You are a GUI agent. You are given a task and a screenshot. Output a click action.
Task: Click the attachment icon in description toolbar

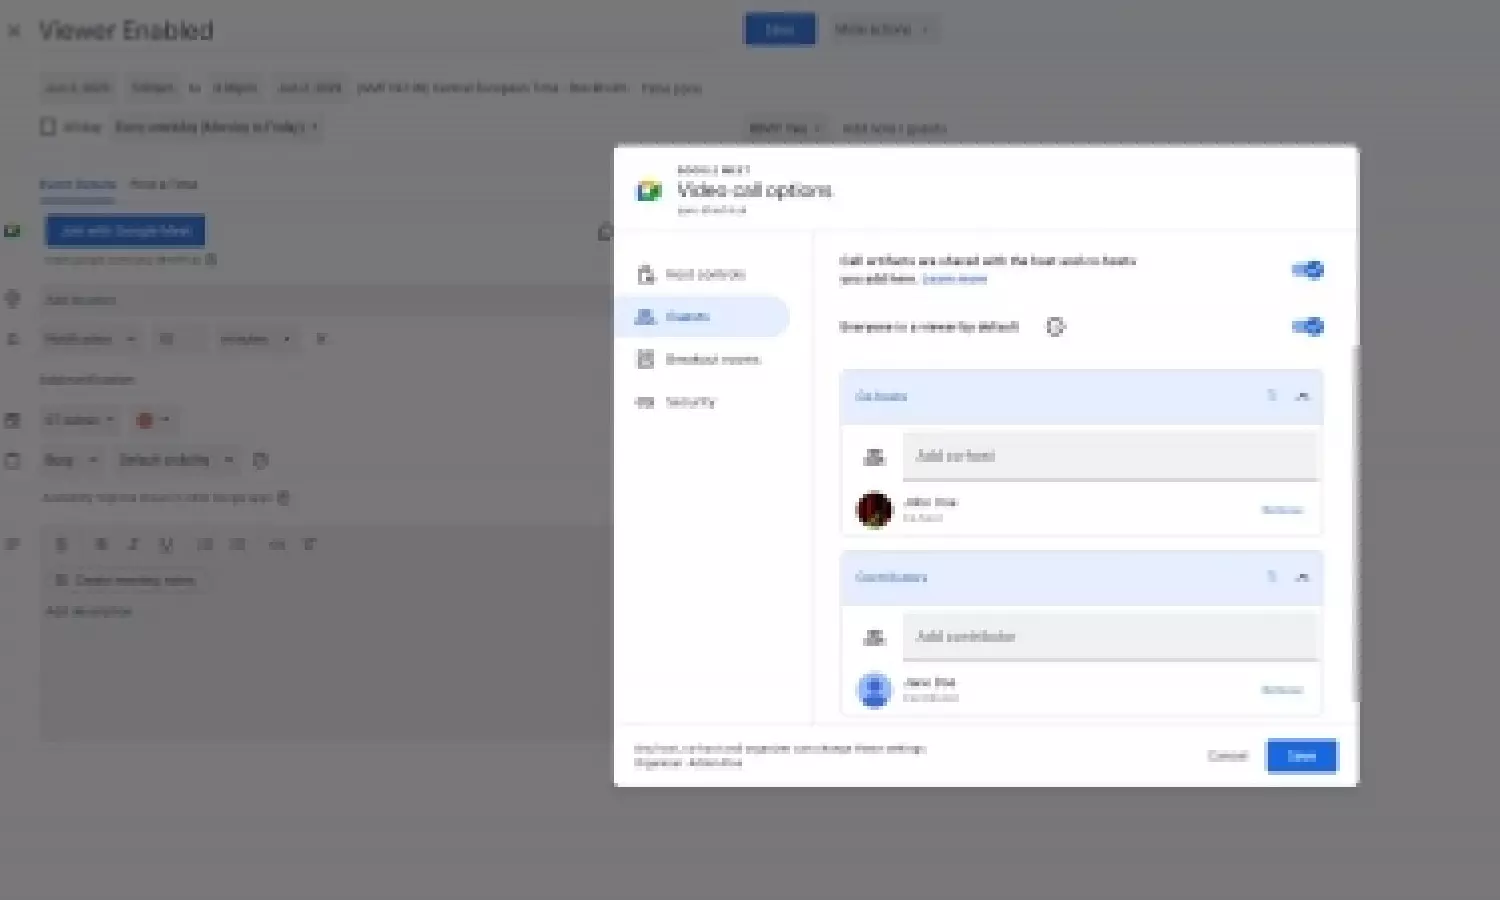61,545
